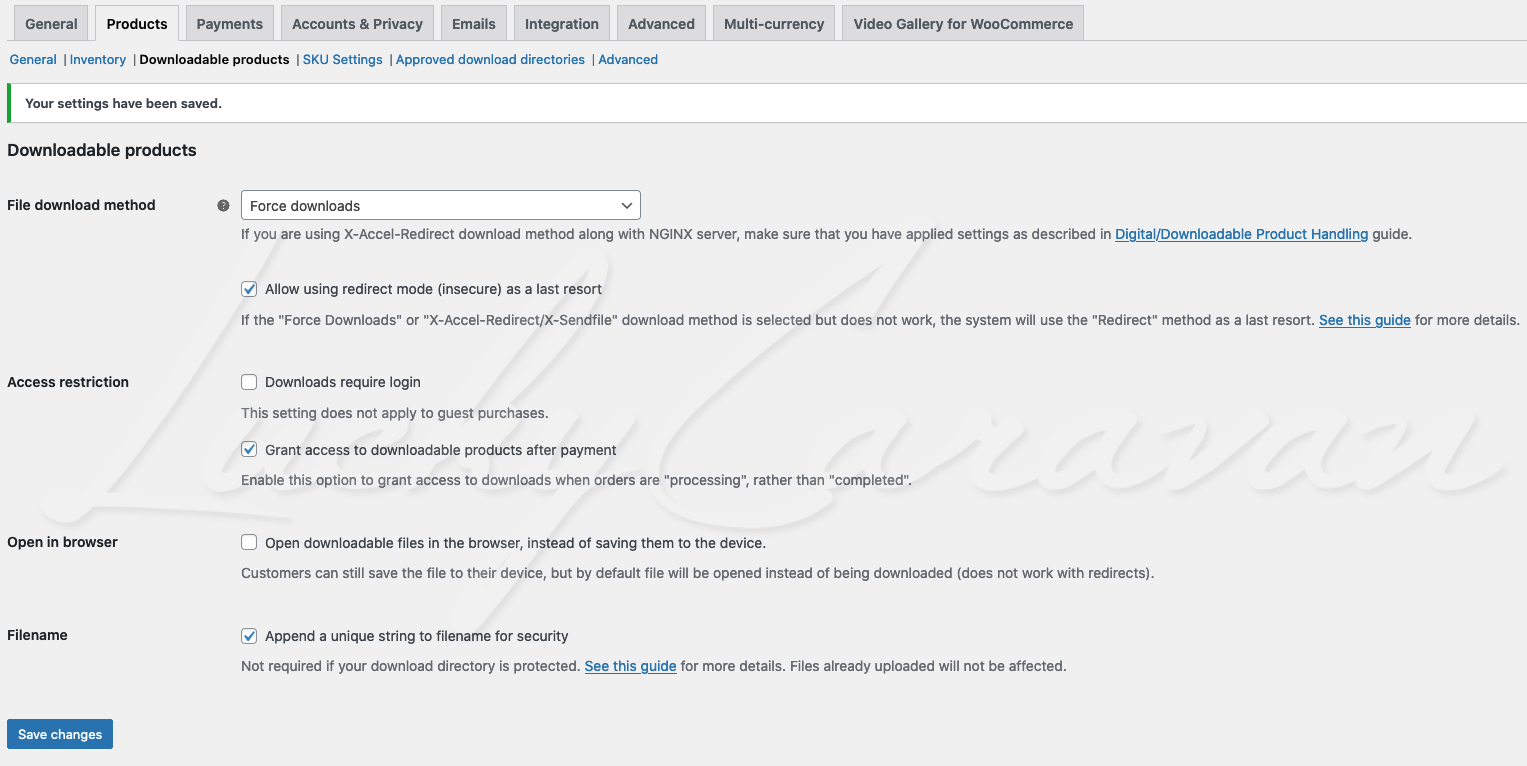The width and height of the screenshot is (1527, 766).
Task: Enable 'Open downloadable files in the browser'
Action: pyautogui.click(x=249, y=543)
